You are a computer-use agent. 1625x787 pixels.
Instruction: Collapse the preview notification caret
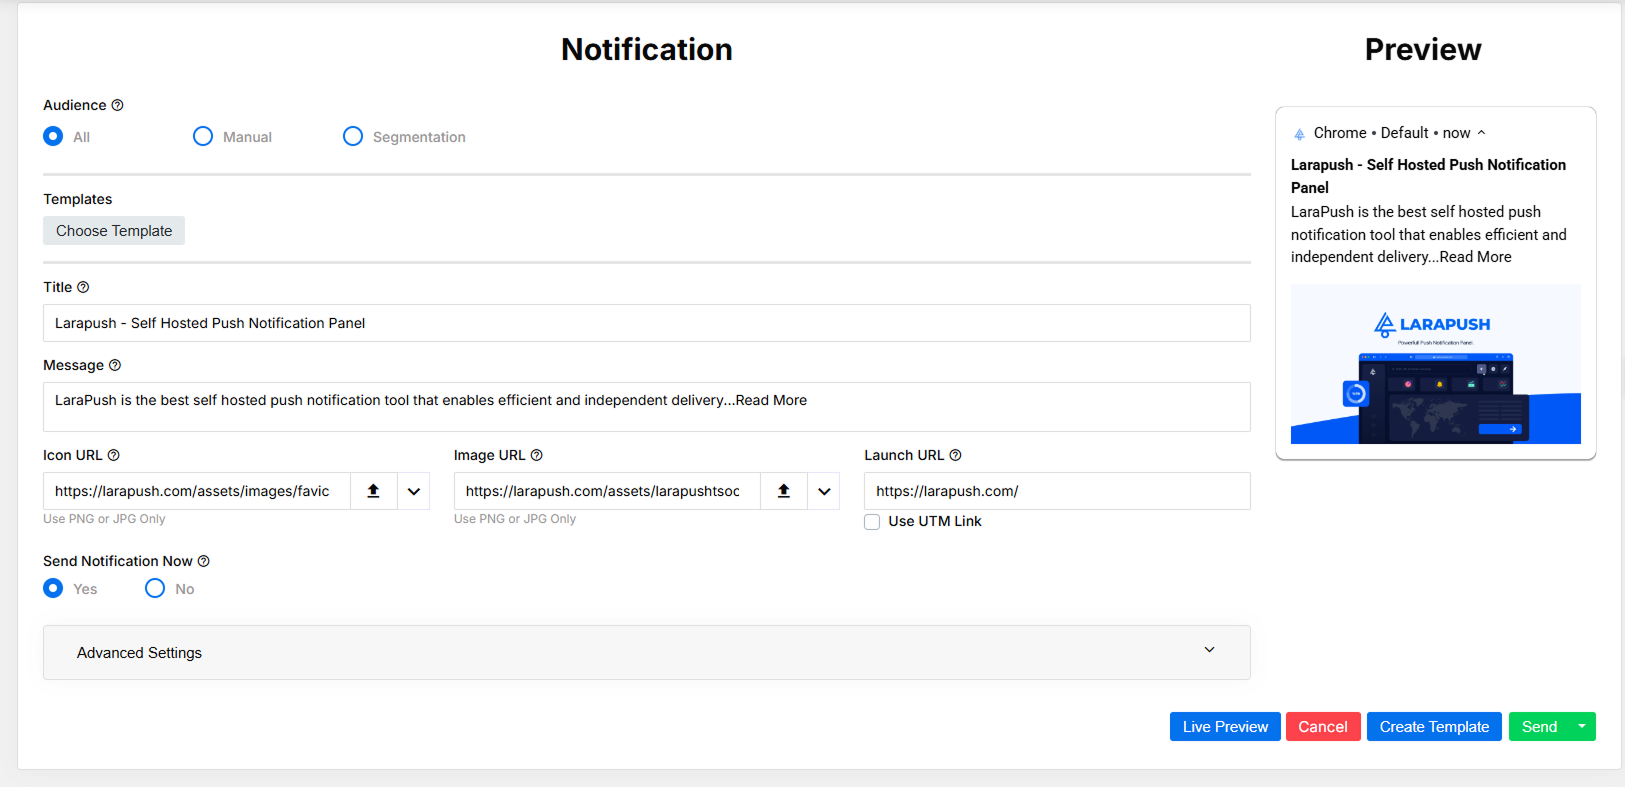[1482, 133]
